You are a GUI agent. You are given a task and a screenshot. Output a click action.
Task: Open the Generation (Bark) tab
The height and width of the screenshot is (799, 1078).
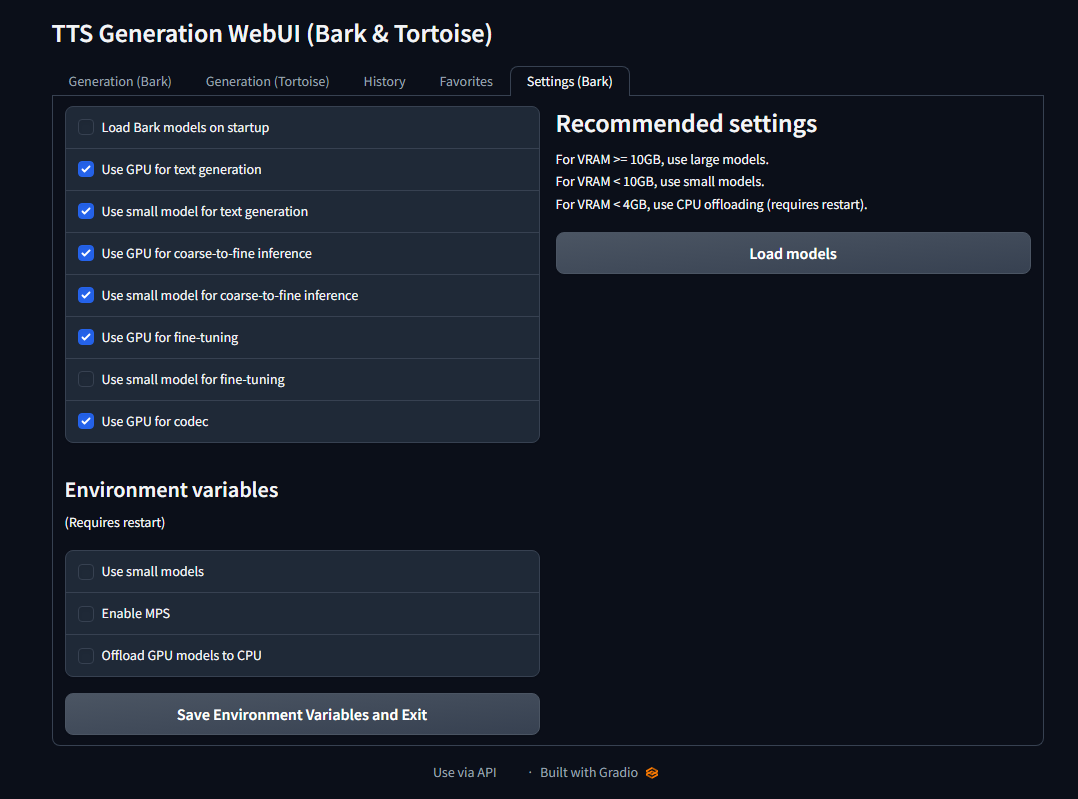(x=120, y=81)
